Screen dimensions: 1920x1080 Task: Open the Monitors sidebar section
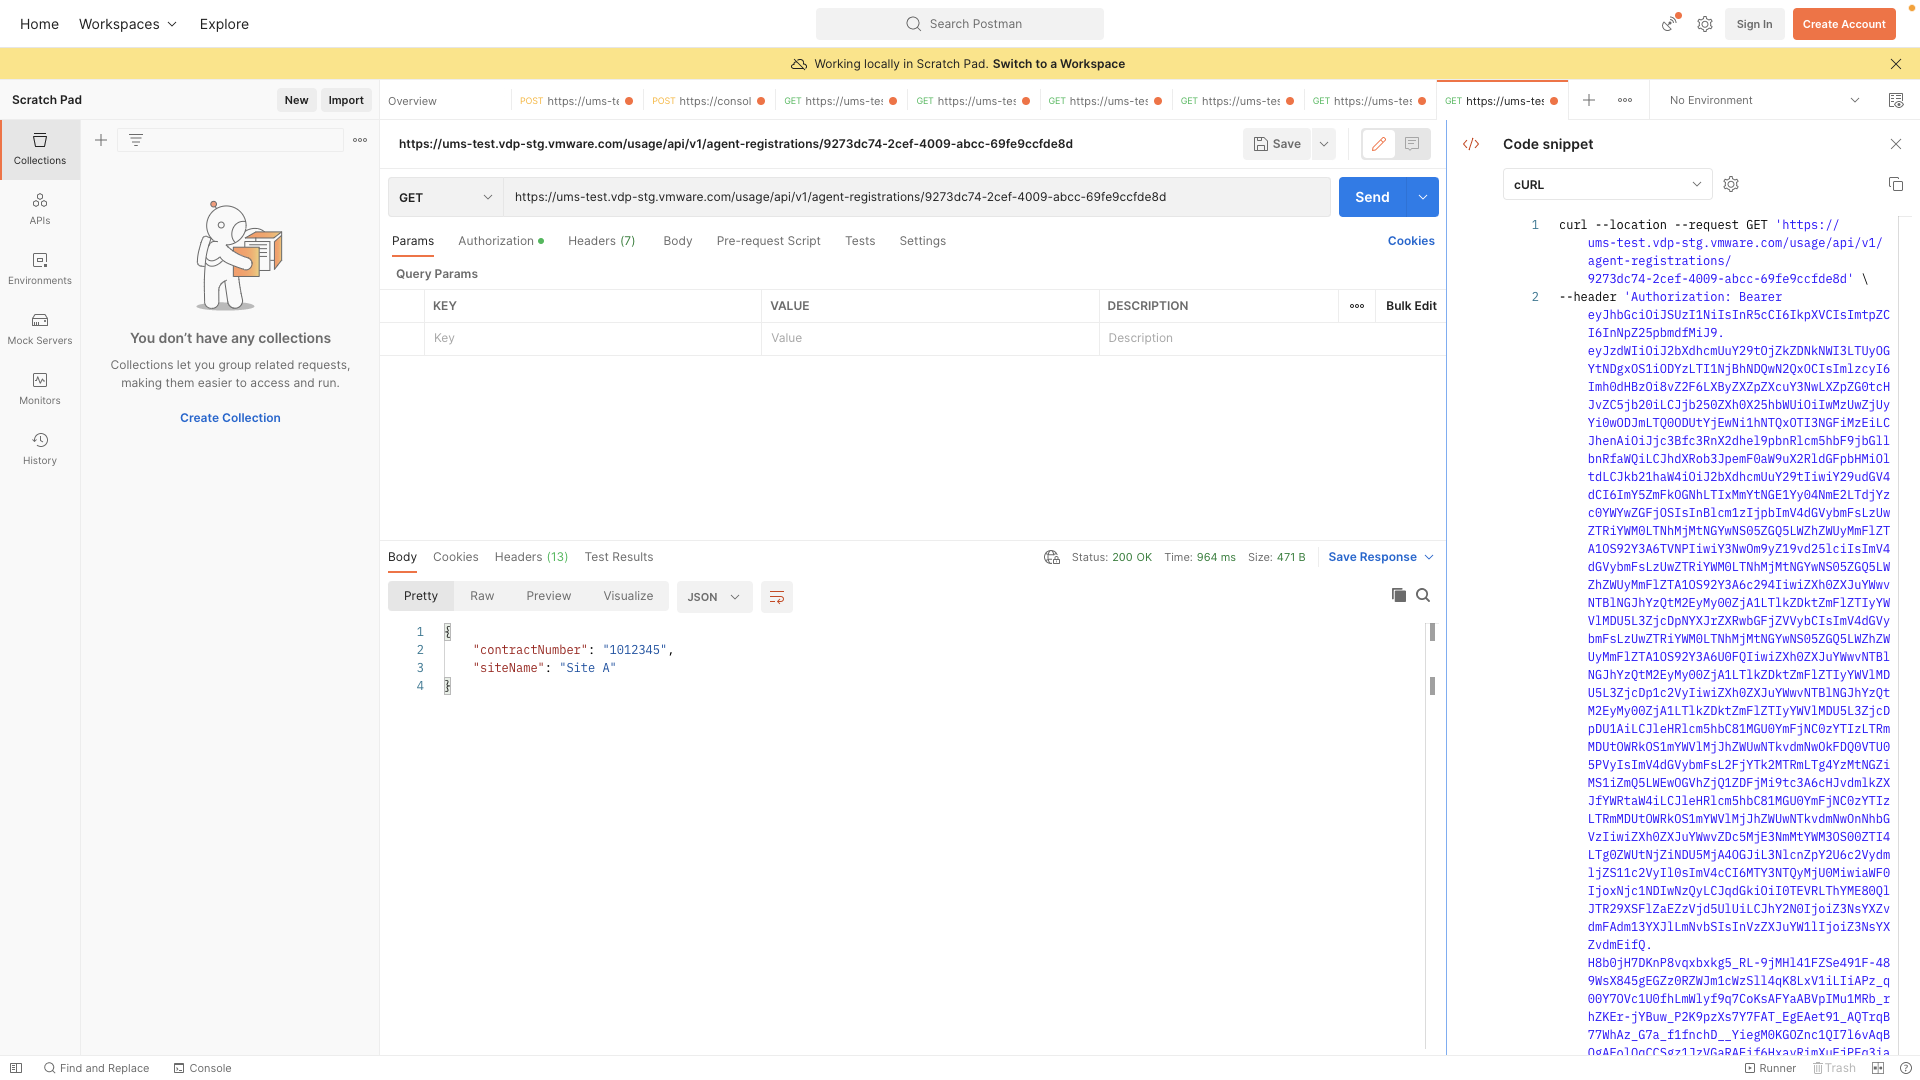tap(40, 388)
